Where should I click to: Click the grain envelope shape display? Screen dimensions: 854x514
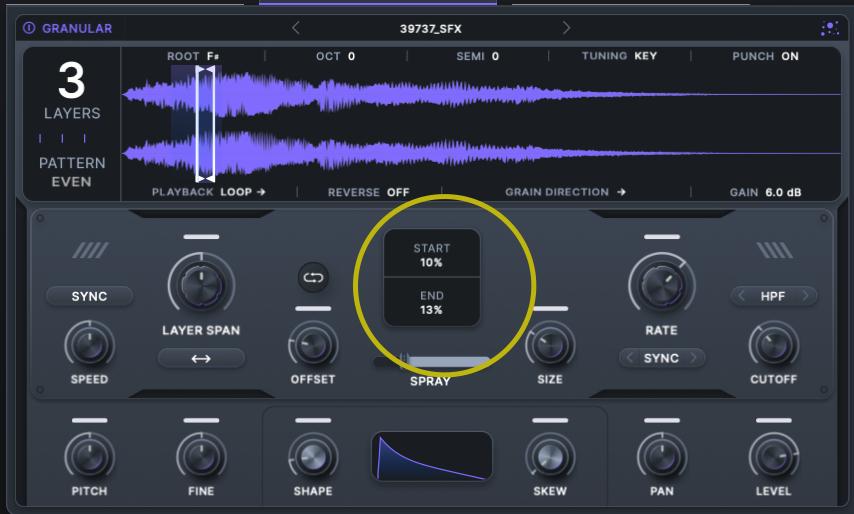point(432,457)
